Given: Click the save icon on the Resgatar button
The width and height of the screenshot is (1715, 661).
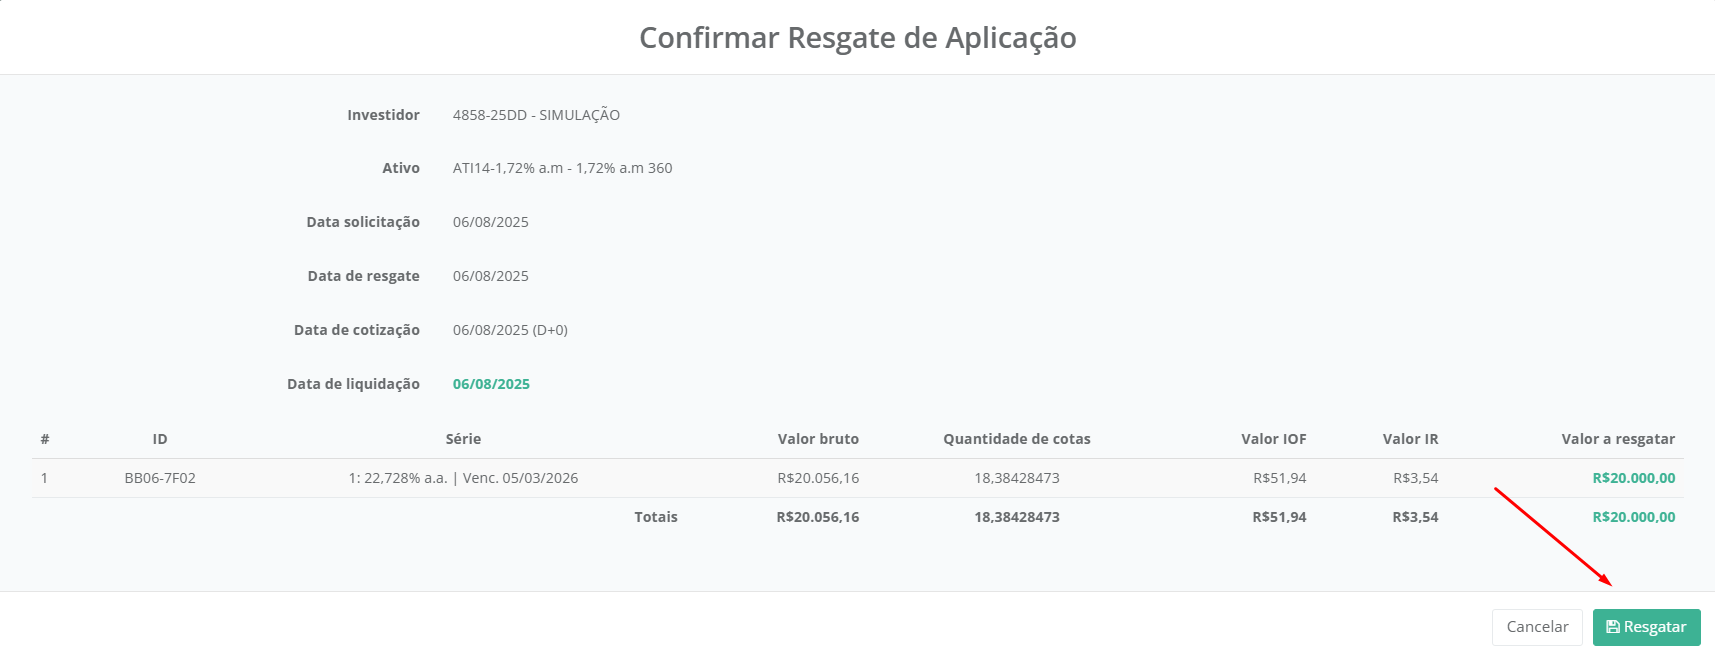Looking at the screenshot, I should point(1612,627).
